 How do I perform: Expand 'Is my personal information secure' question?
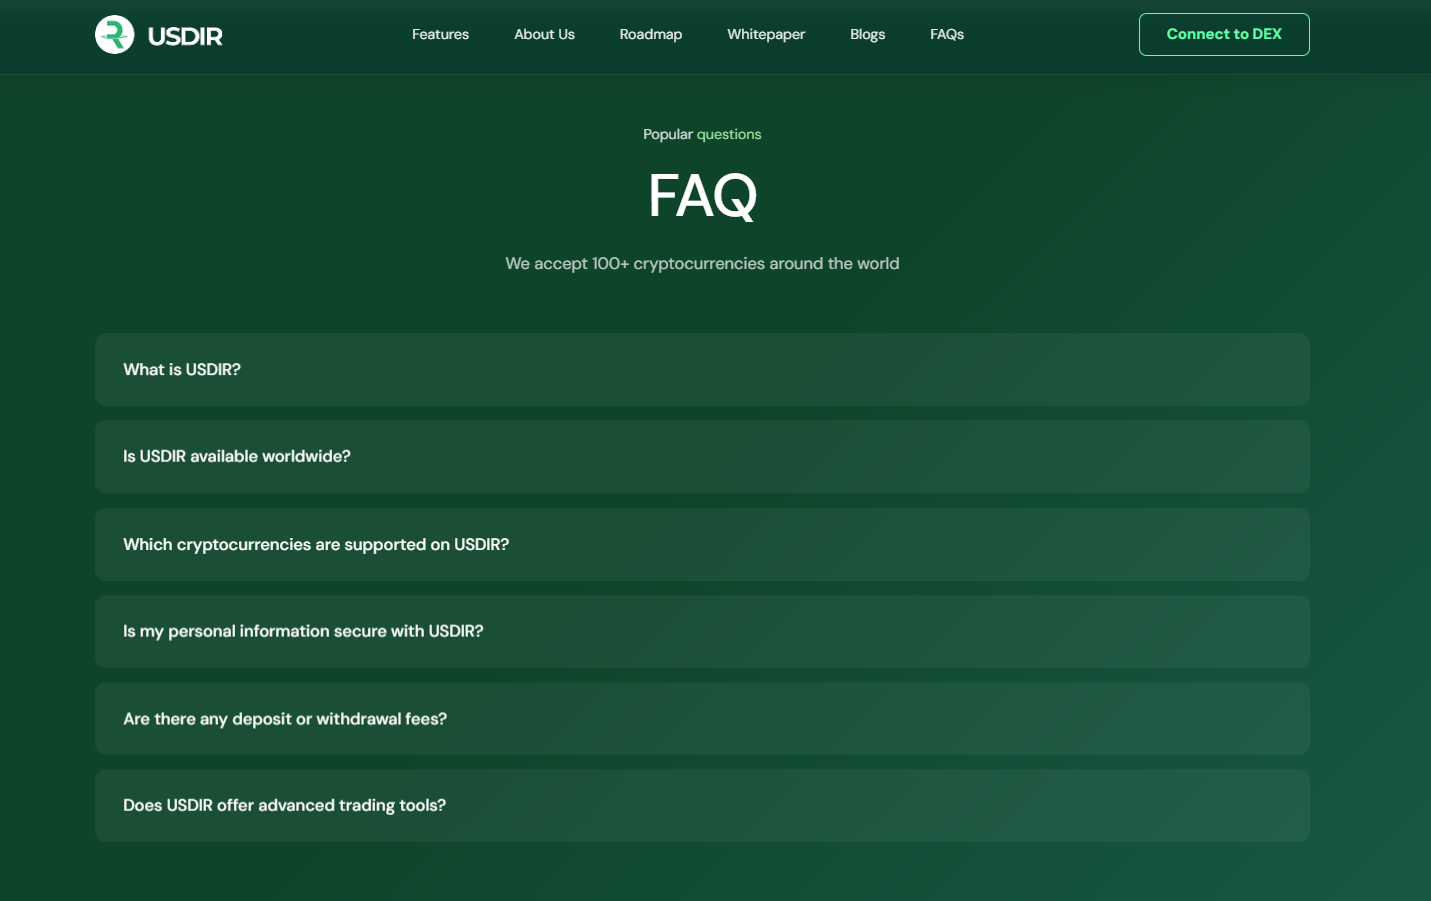tap(702, 631)
